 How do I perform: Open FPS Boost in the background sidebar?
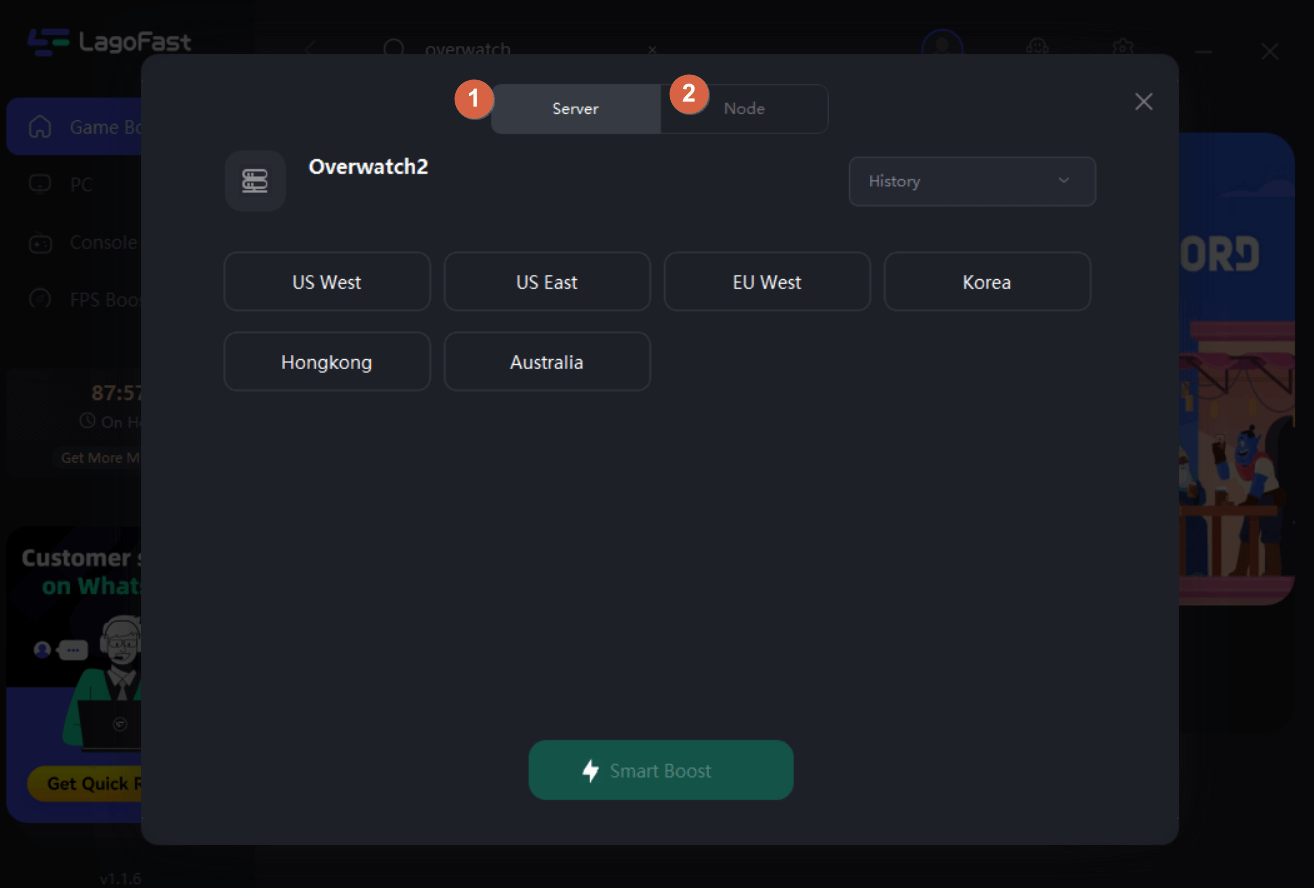coord(106,299)
